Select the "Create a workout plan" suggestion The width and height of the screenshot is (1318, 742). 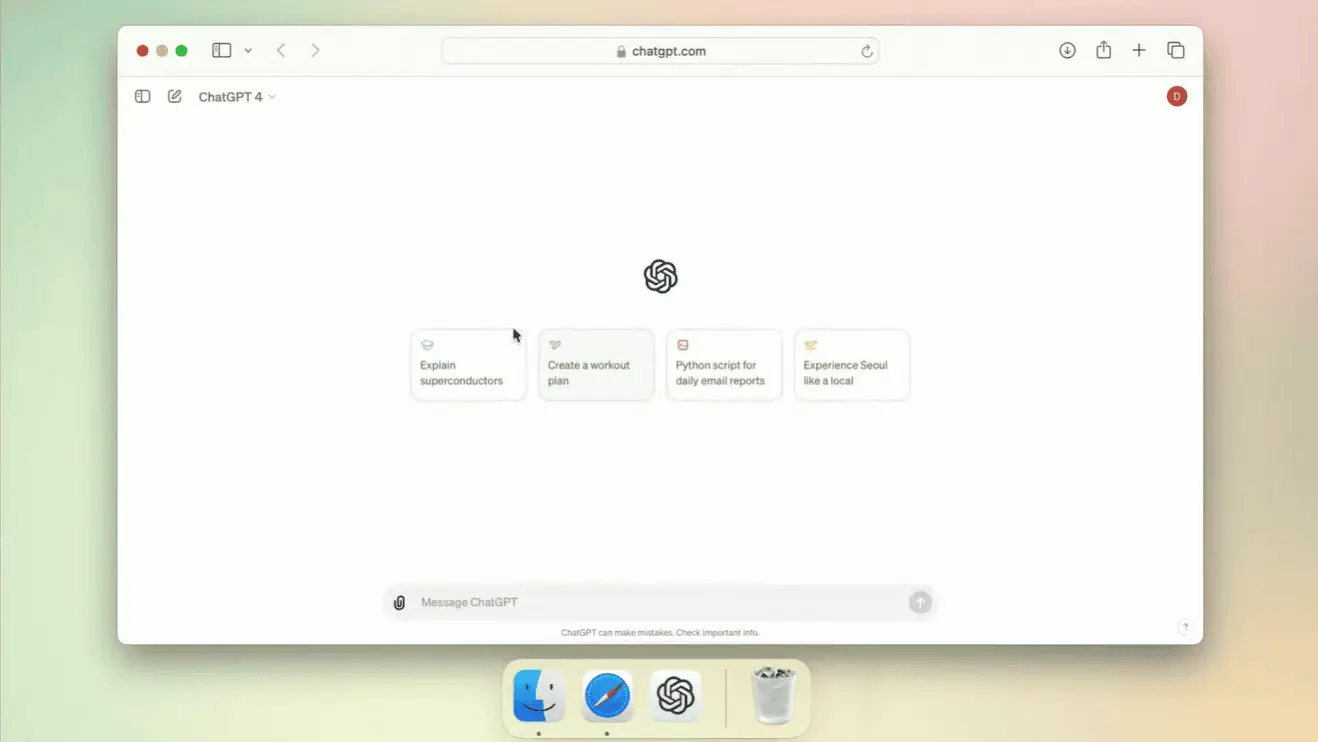595,364
